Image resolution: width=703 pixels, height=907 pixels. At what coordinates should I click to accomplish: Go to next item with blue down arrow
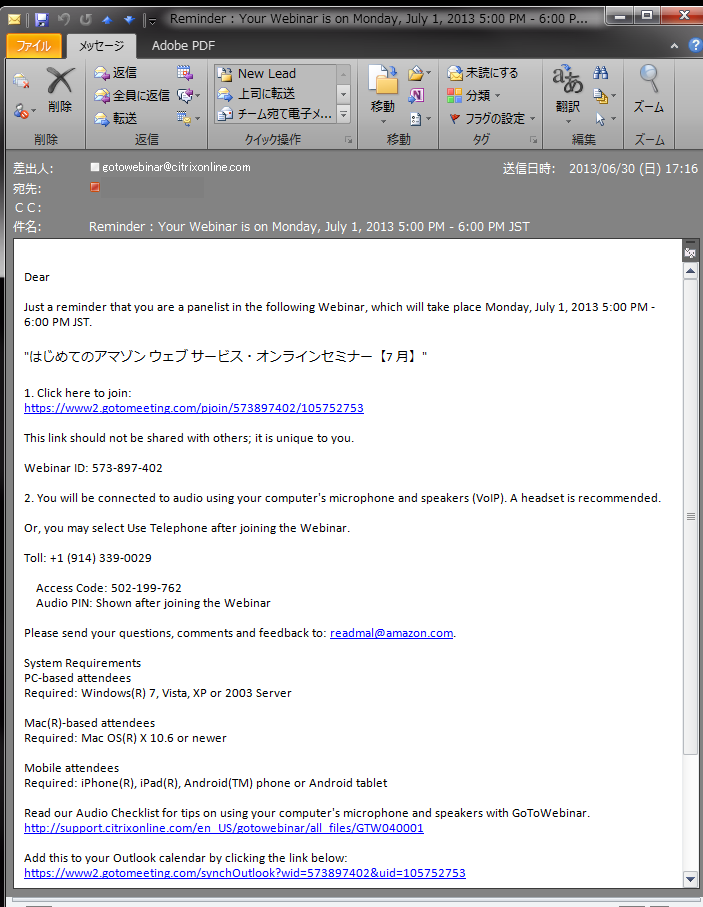coord(128,20)
